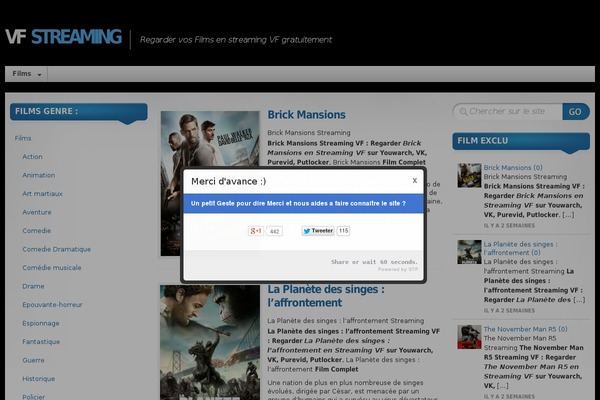Image resolution: width=600 pixels, height=400 pixels.
Task: Click the FILM EXCLU header
Action: point(521,141)
